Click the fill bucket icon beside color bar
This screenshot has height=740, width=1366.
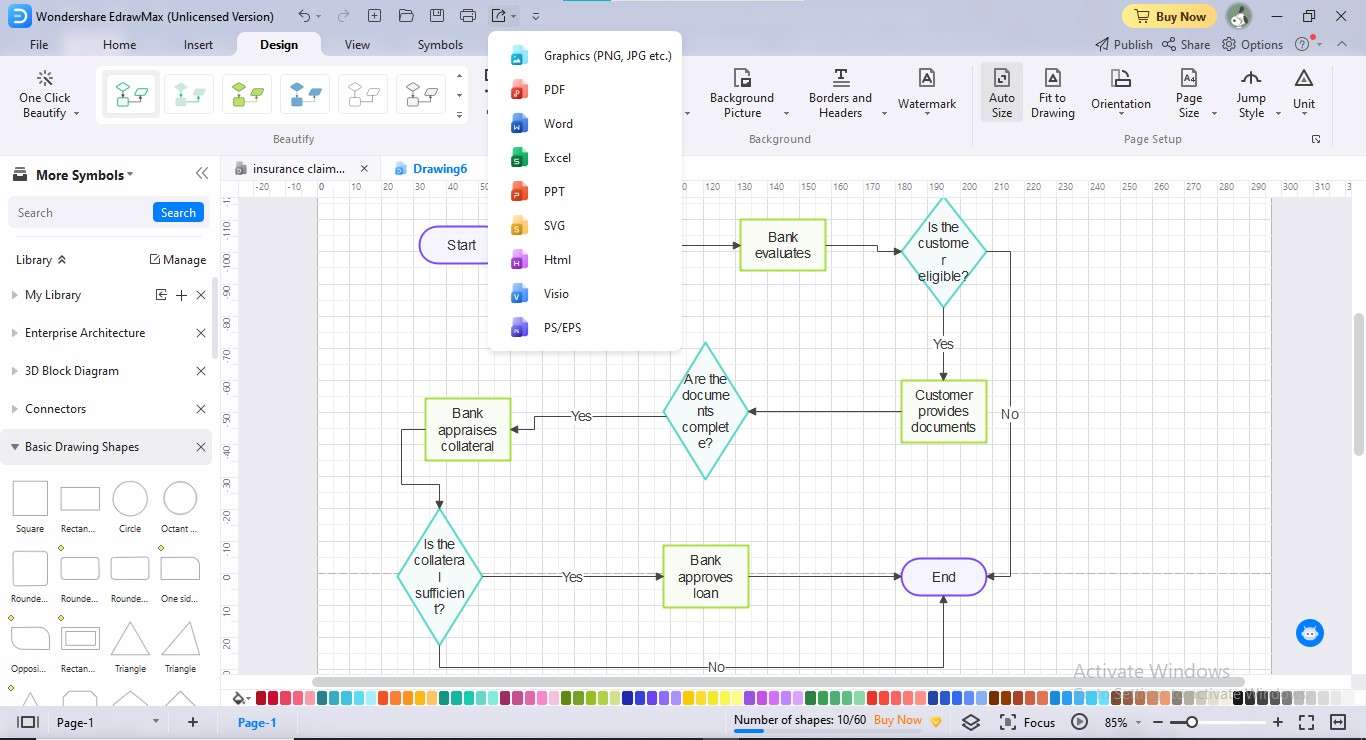click(x=239, y=698)
